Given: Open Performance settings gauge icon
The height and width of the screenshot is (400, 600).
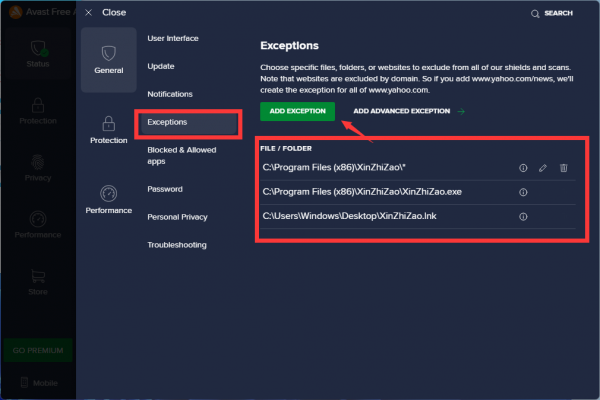Looking at the screenshot, I should click(x=109, y=193).
